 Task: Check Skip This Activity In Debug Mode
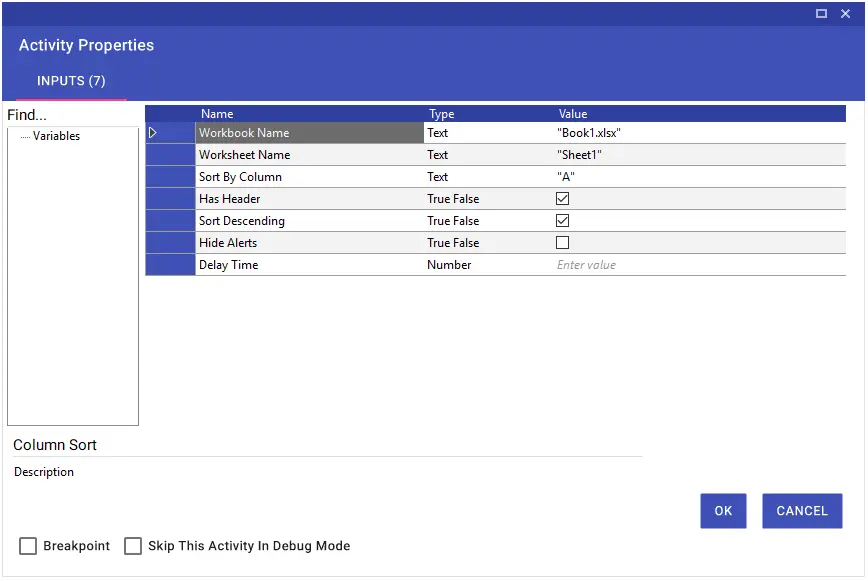point(133,546)
